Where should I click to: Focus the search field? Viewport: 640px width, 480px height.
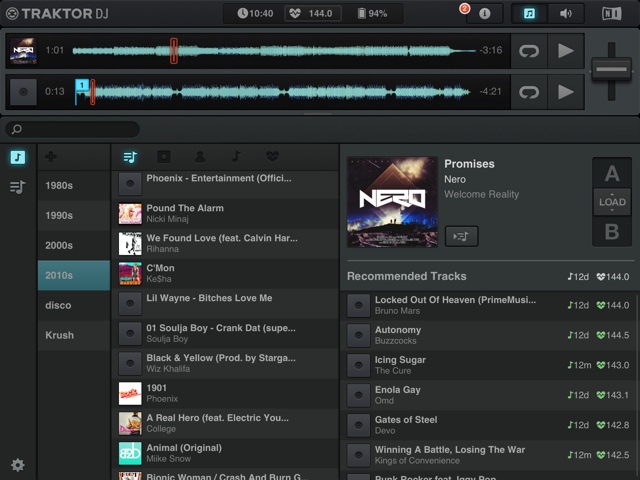[72, 129]
